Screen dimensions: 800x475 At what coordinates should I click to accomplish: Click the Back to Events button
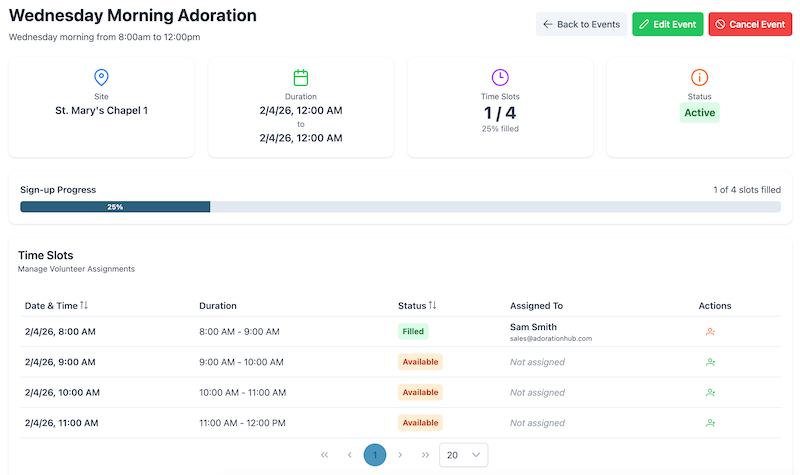click(x=582, y=24)
